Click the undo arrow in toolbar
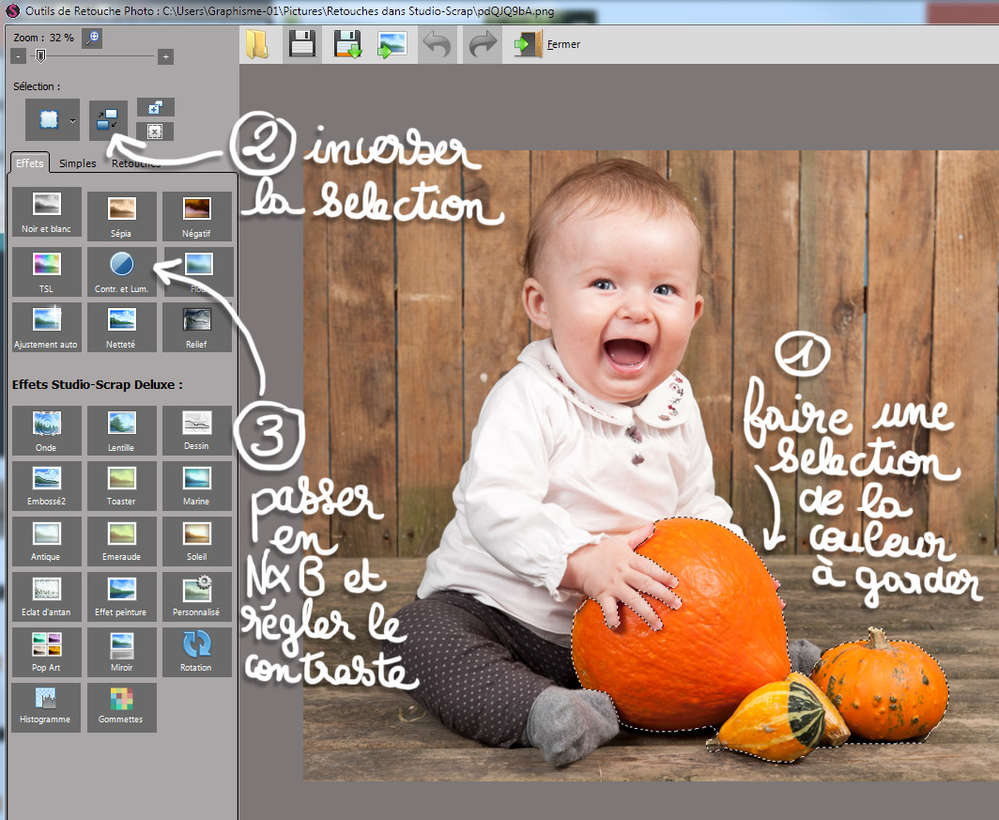The width and height of the screenshot is (999, 820). pyautogui.click(x=437, y=44)
